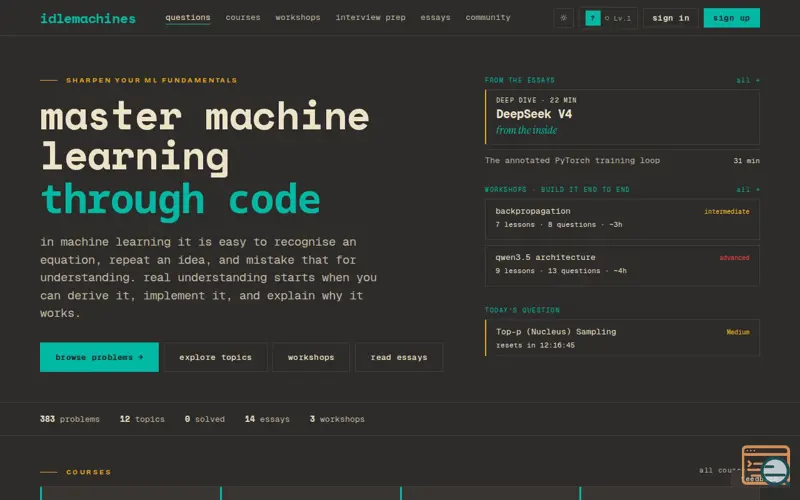The image size is (800, 500).
Task: Click the idlemachines logo
Action: click(88, 18)
